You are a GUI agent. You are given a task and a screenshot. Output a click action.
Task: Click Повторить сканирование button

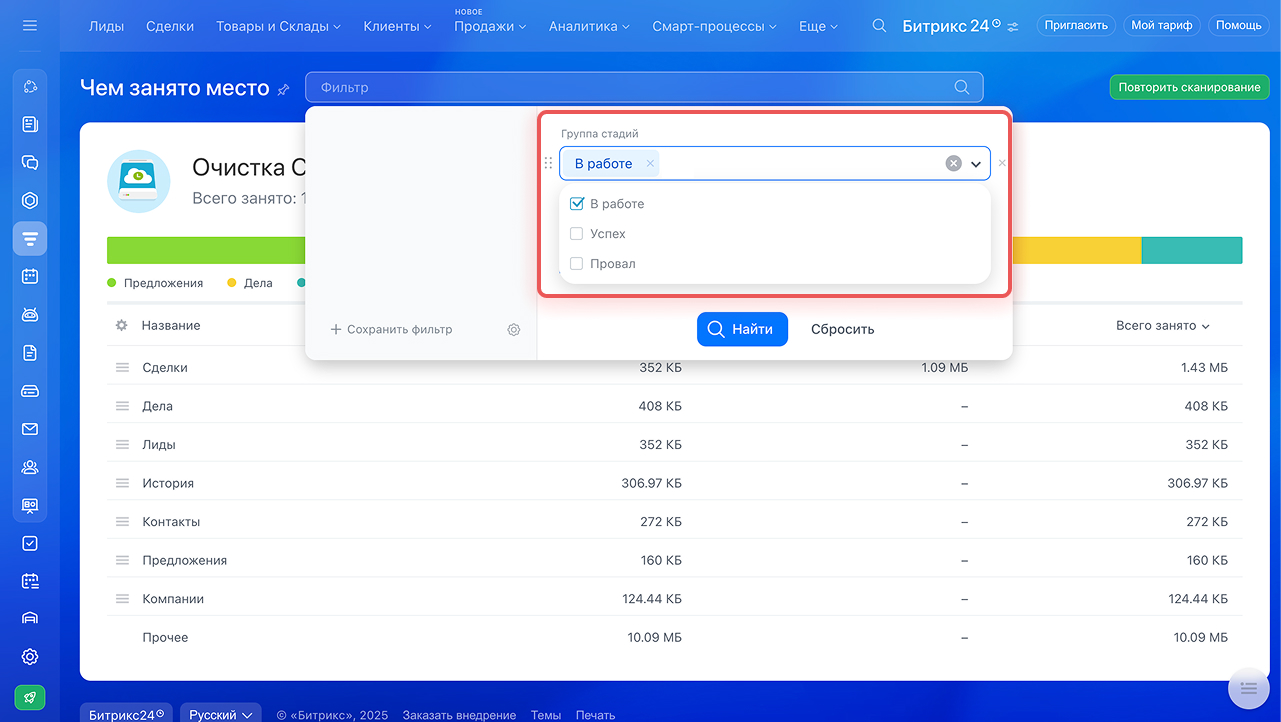tap(1189, 87)
